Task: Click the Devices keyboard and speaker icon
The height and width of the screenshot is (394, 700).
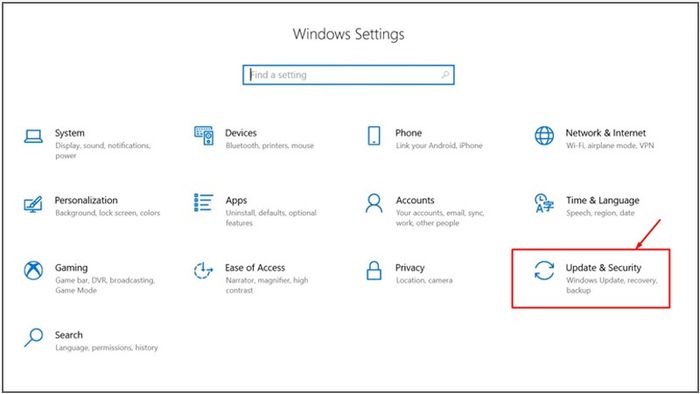Action: pyautogui.click(x=204, y=136)
